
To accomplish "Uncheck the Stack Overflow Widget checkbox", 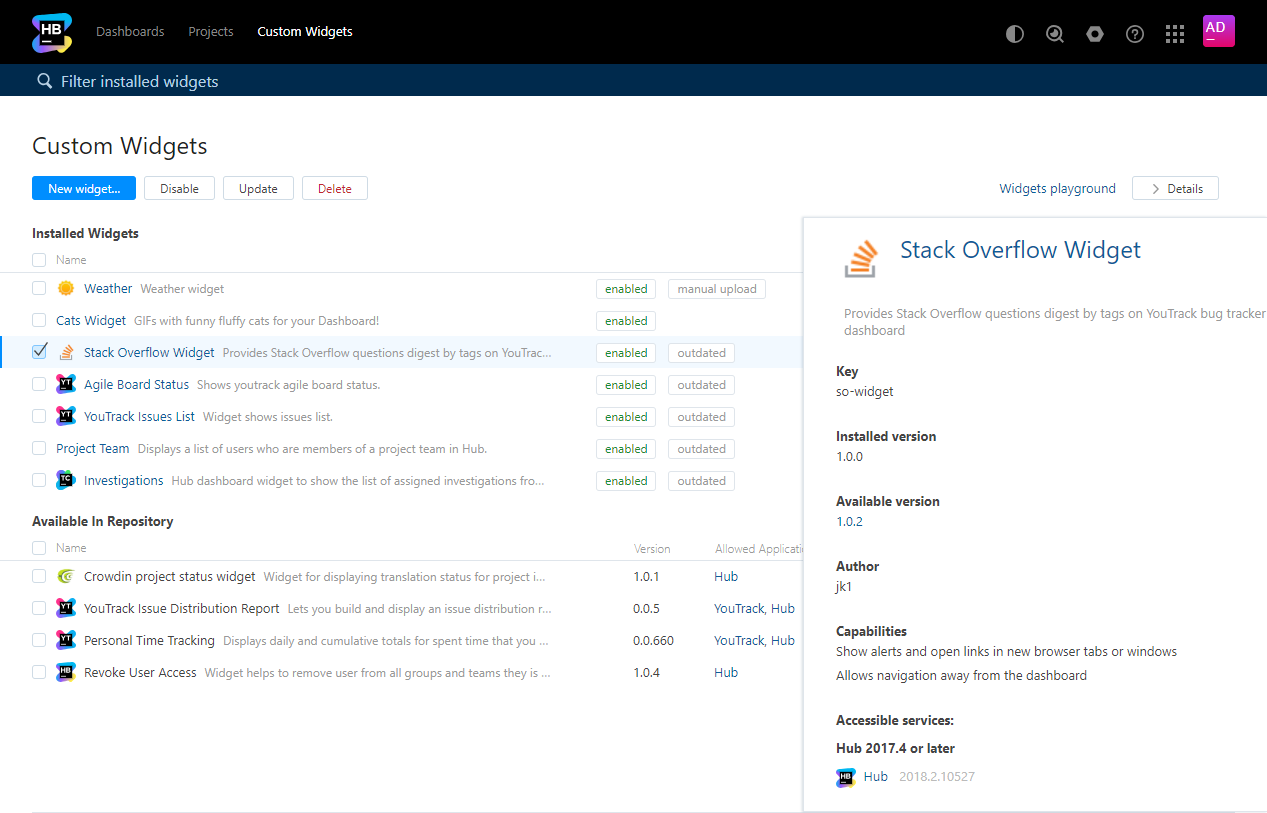I will pyautogui.click(x=39, y=352).
